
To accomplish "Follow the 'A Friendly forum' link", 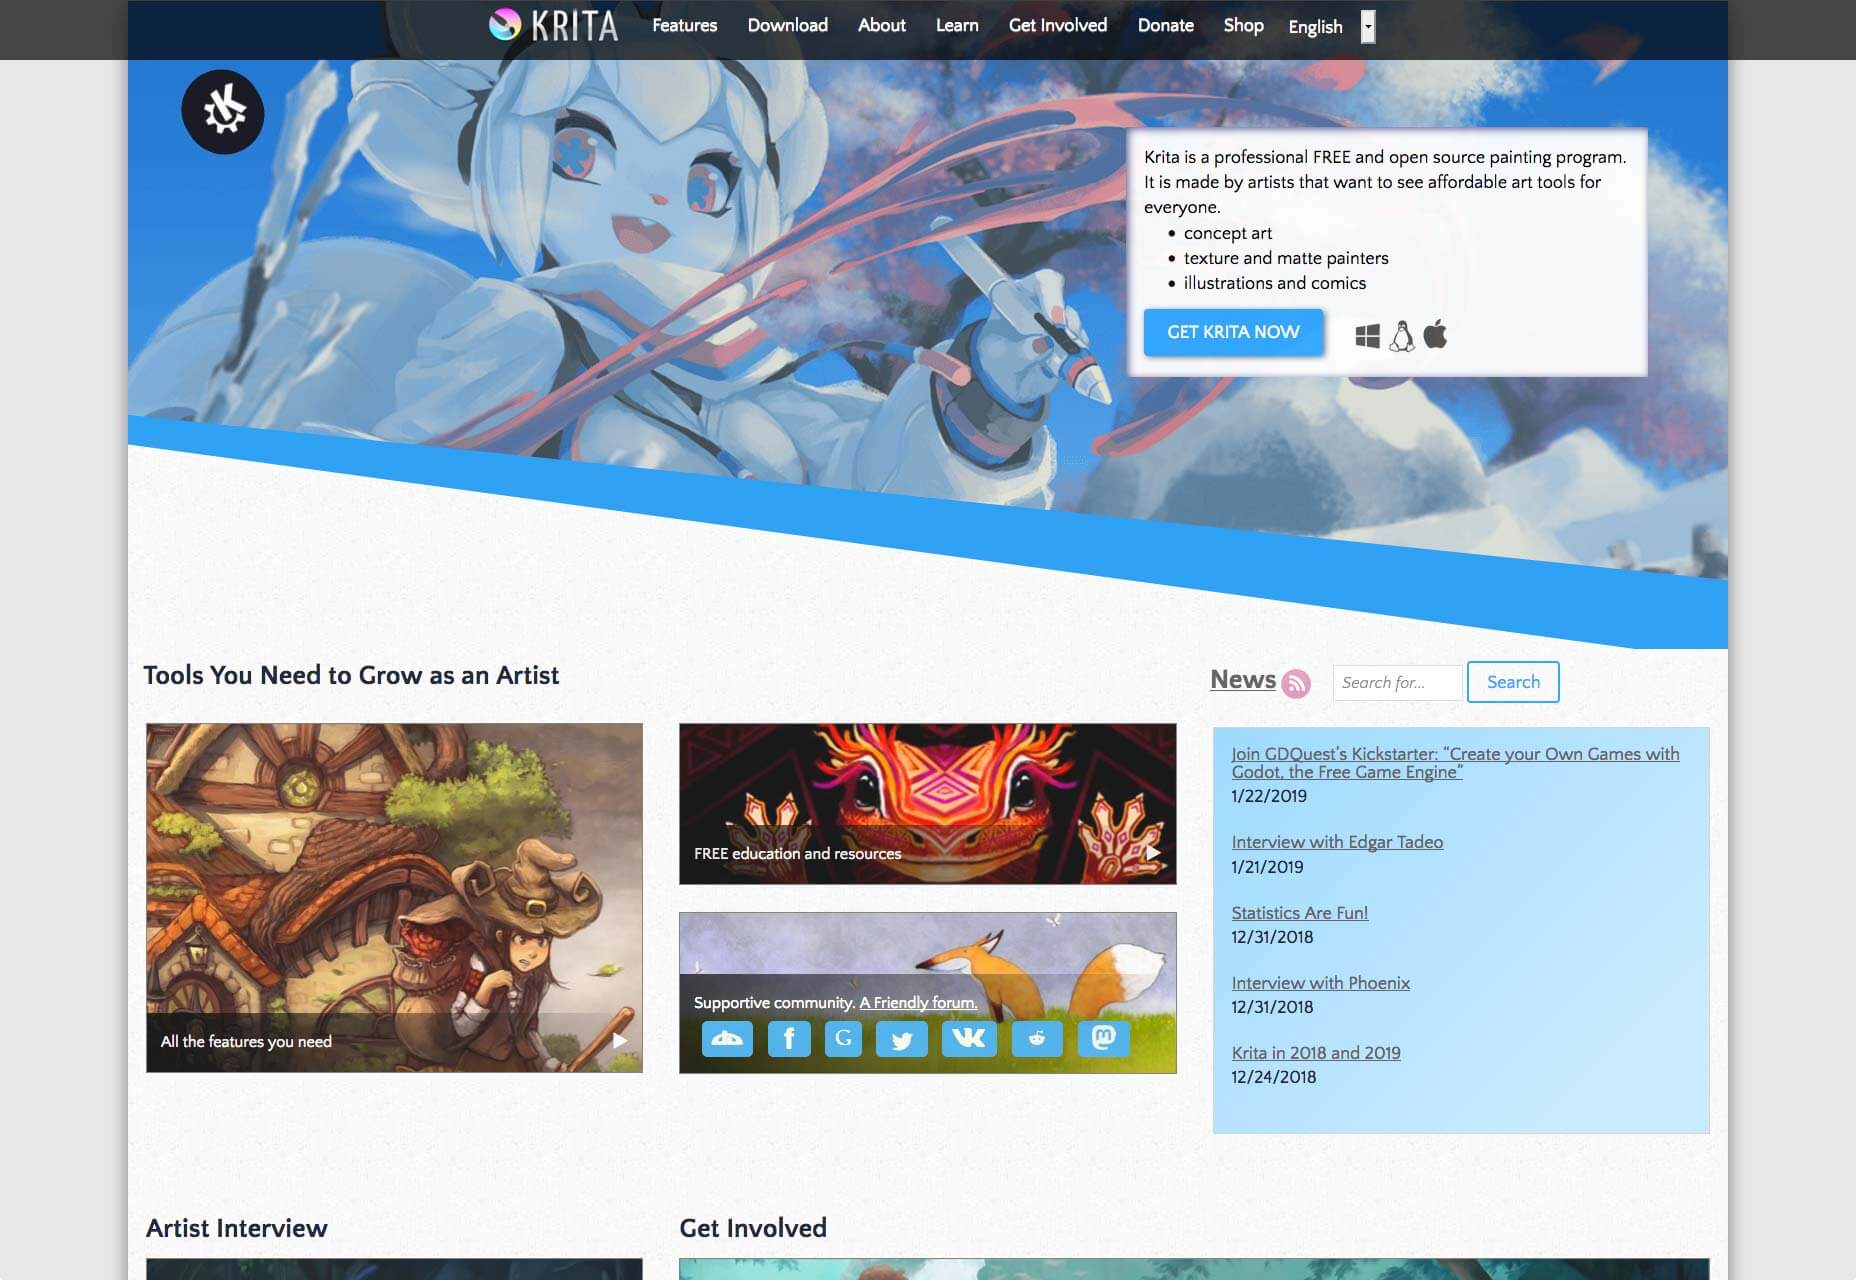I will coord(918,1002).
